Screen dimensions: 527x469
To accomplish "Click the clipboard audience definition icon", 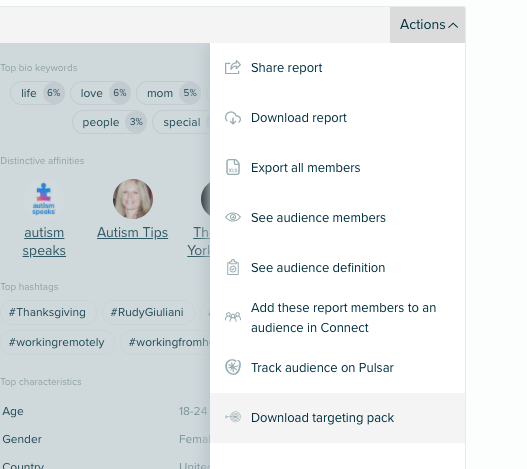I will [x=233, y=267].
